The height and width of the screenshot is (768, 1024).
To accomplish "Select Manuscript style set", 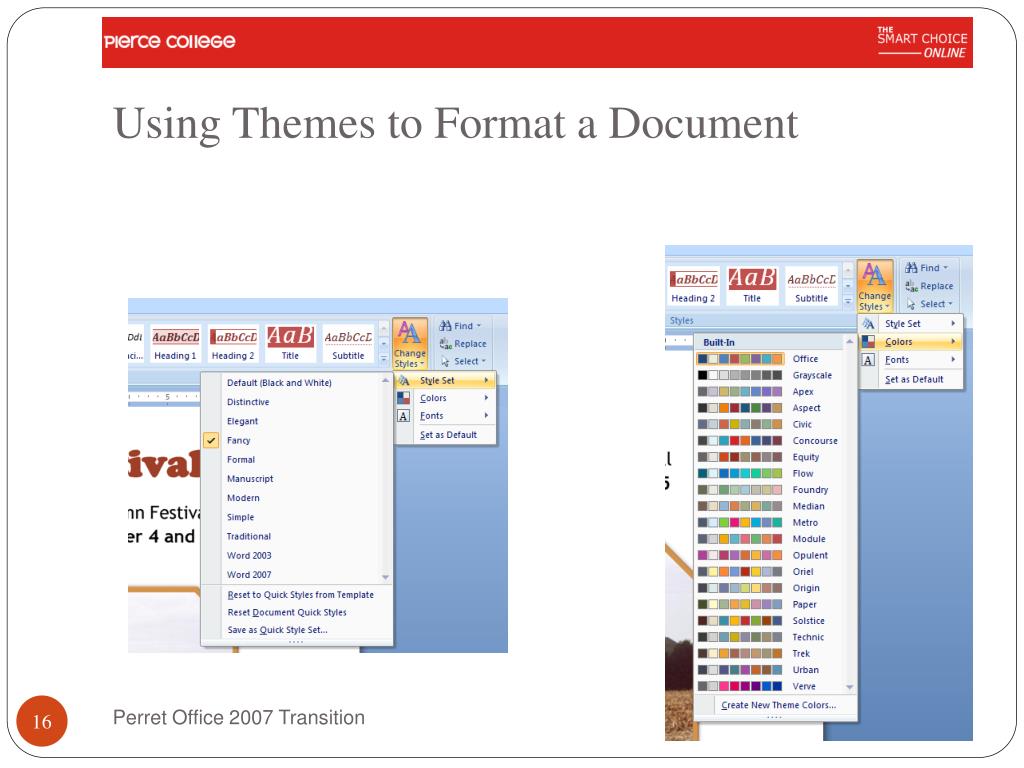I will (291, 479).
